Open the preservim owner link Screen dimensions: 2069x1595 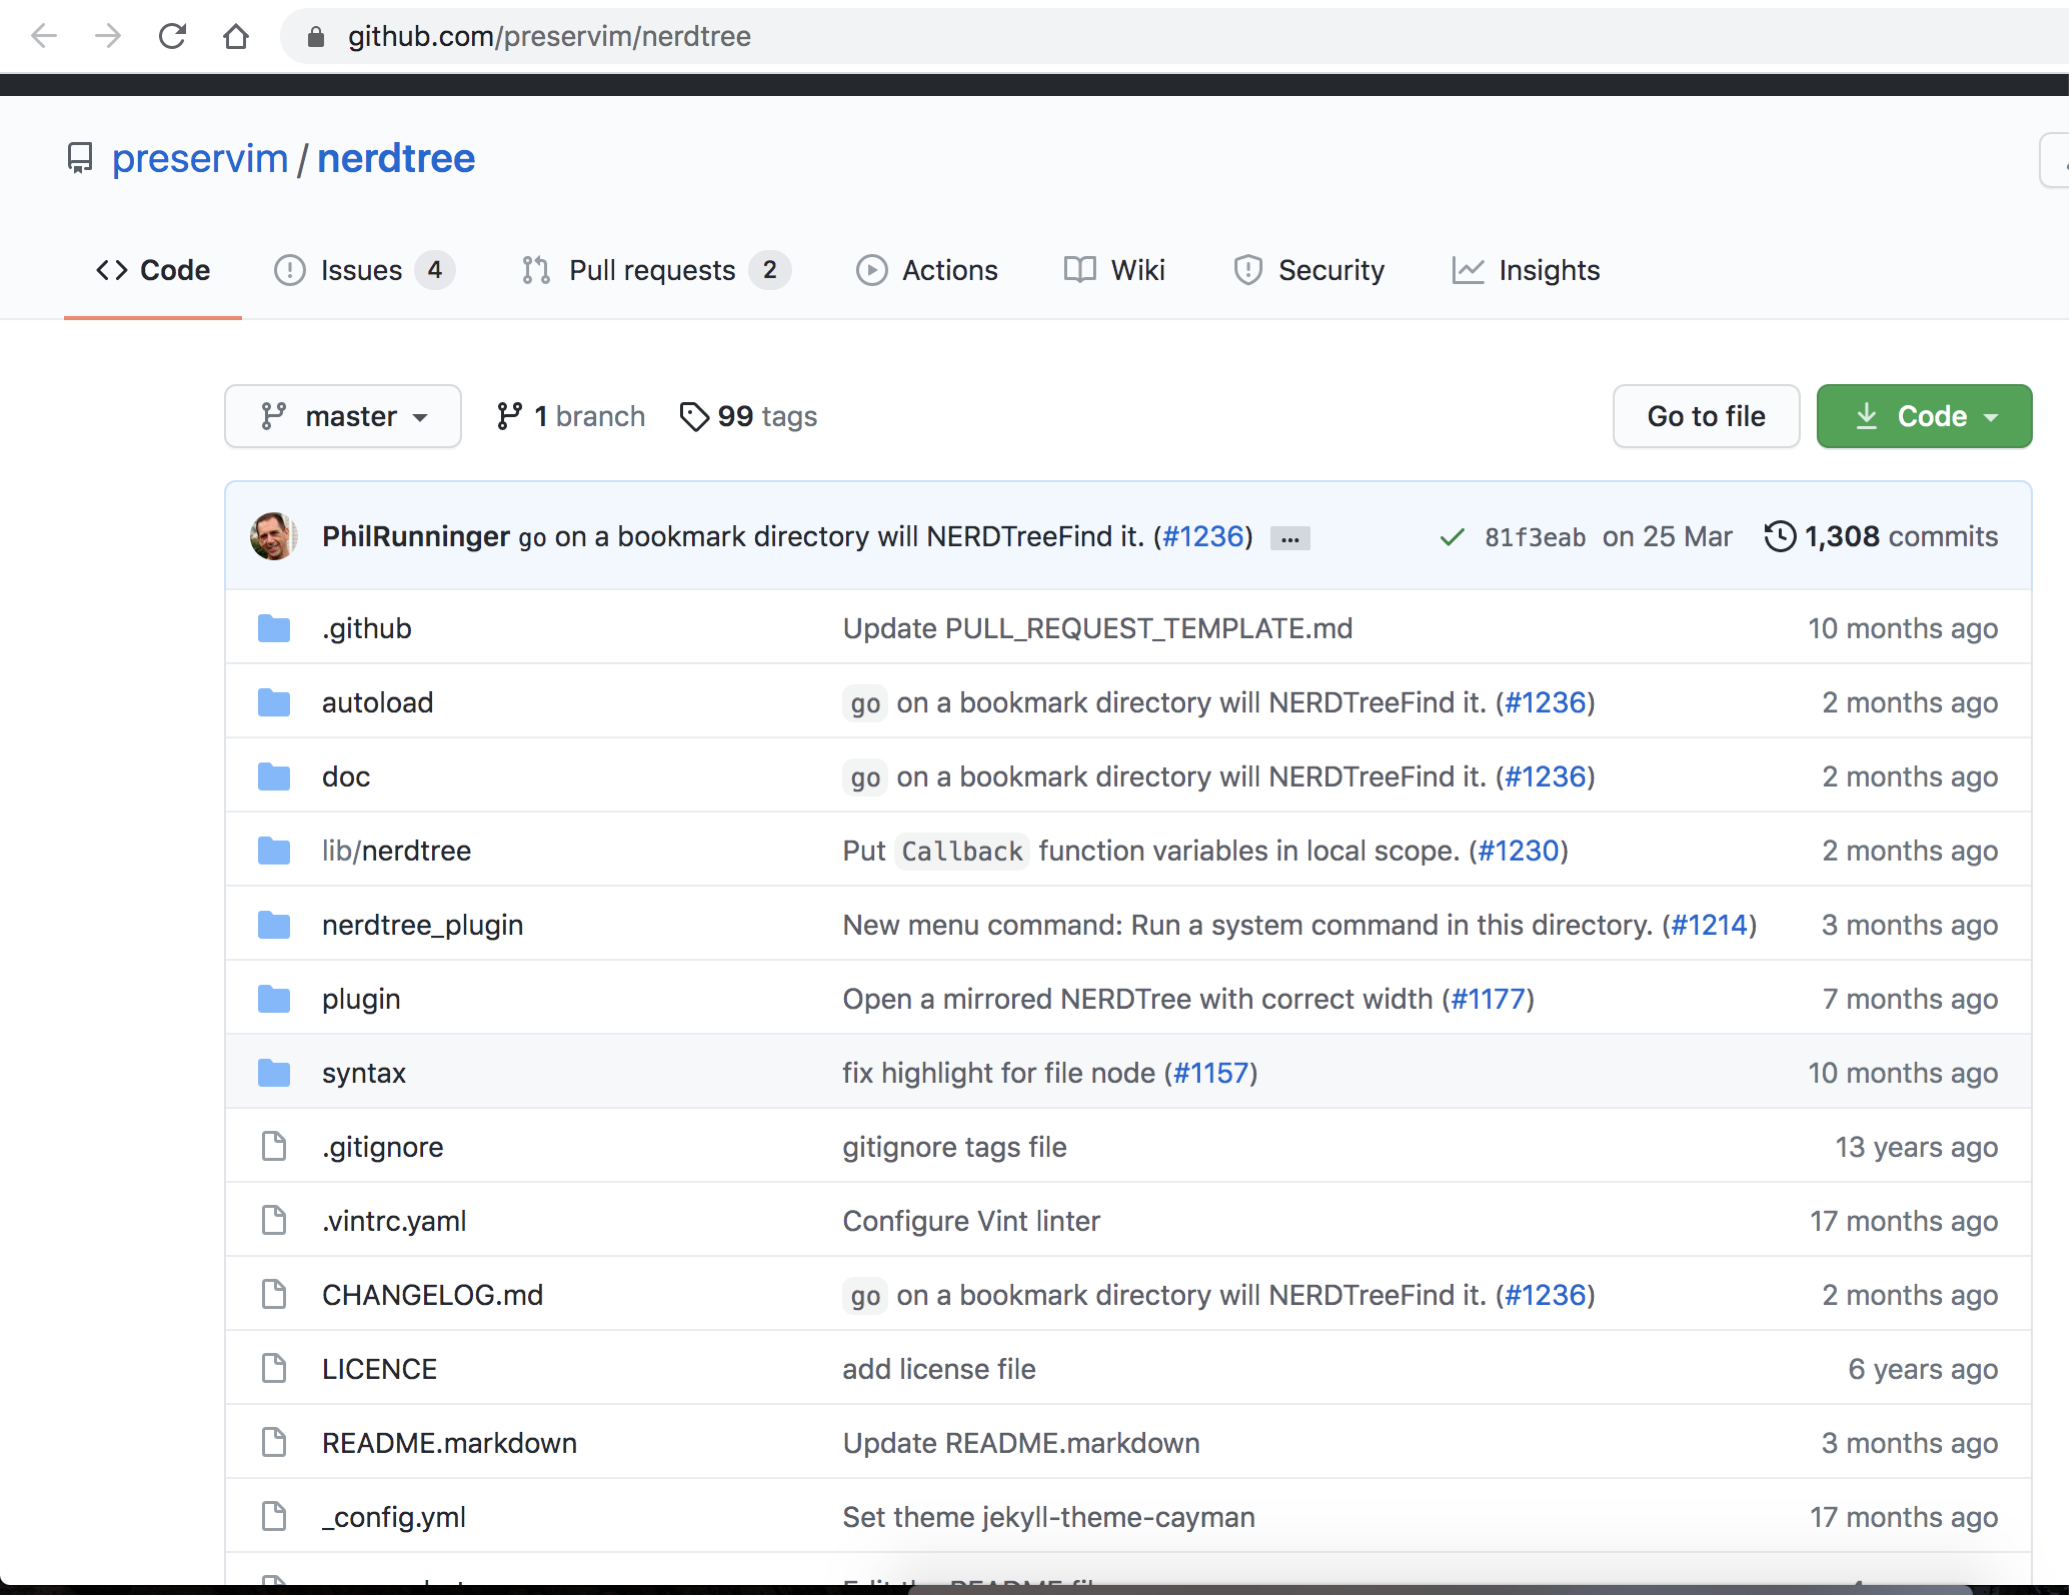[200, 158]
